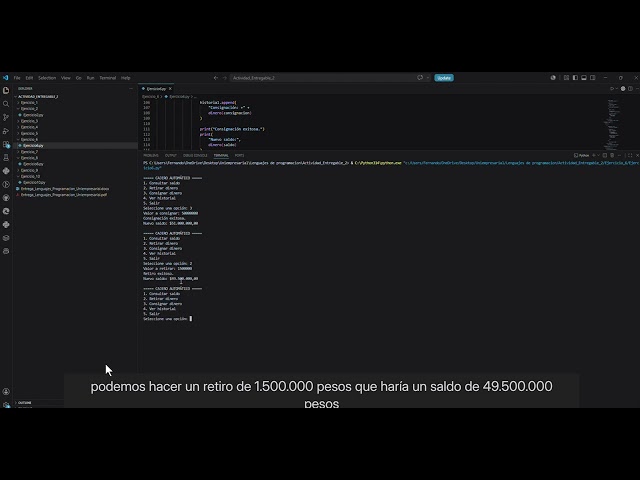Open the new terminal profile dropdown arrow
This screenshot has height=480, width=640.
click(598, 155)
